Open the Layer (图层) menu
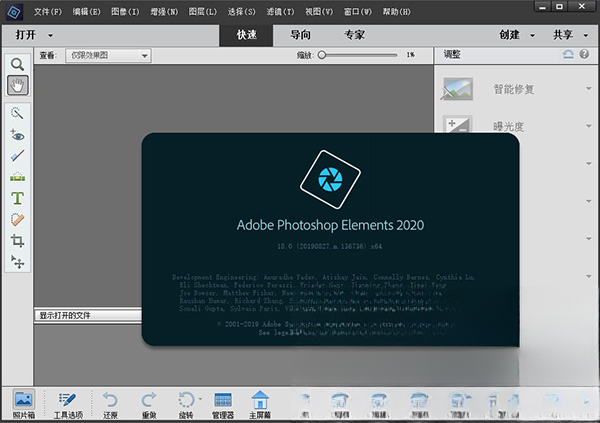 tap(203, 12)
